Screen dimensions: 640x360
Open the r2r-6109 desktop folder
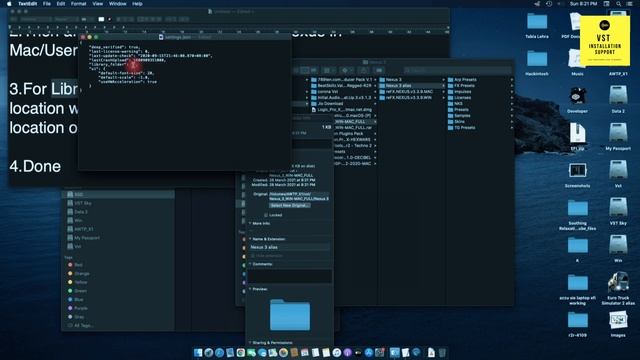pyautogui.click(x=577, y=320)
